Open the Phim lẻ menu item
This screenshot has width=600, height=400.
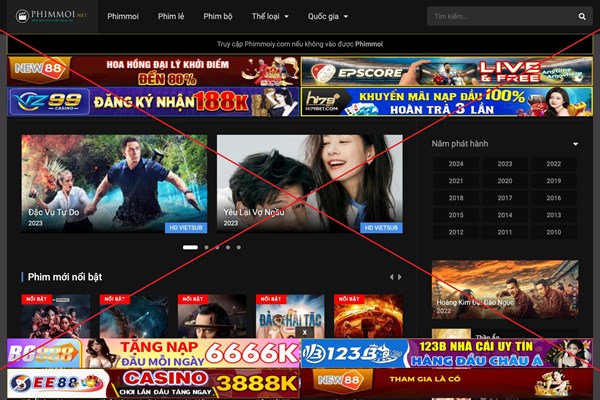click(x=171, y=16)
